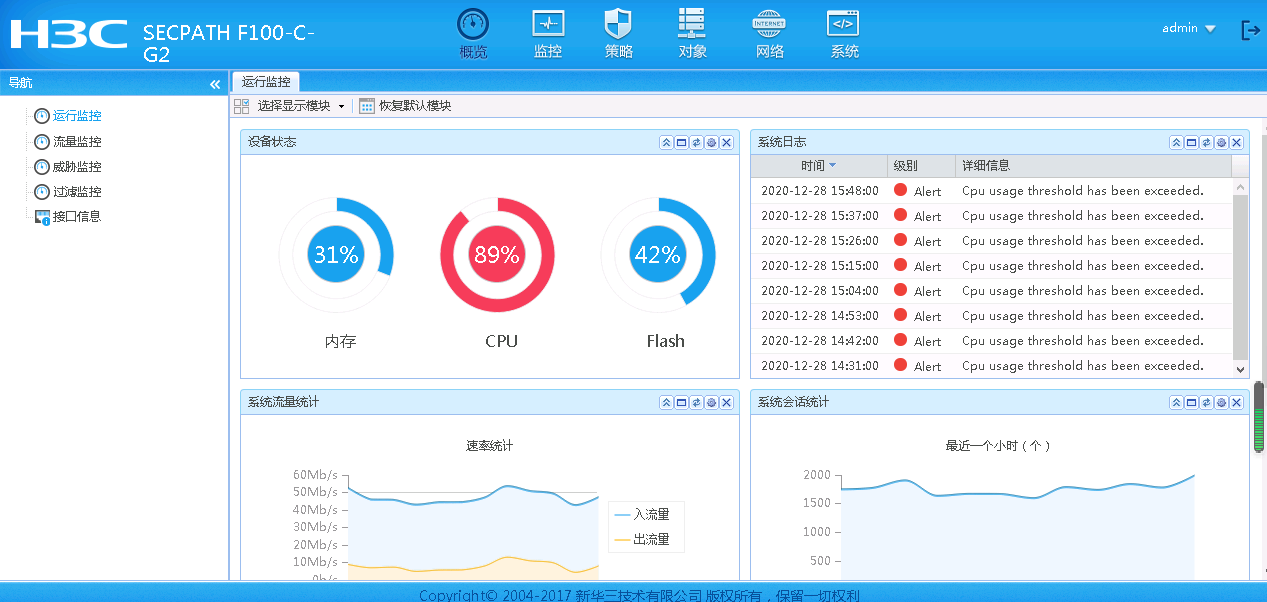Viewport: 1267px width, 602px height.
Task: Select log entry at 2020-12-28 15:37:00
Action: 992,216
